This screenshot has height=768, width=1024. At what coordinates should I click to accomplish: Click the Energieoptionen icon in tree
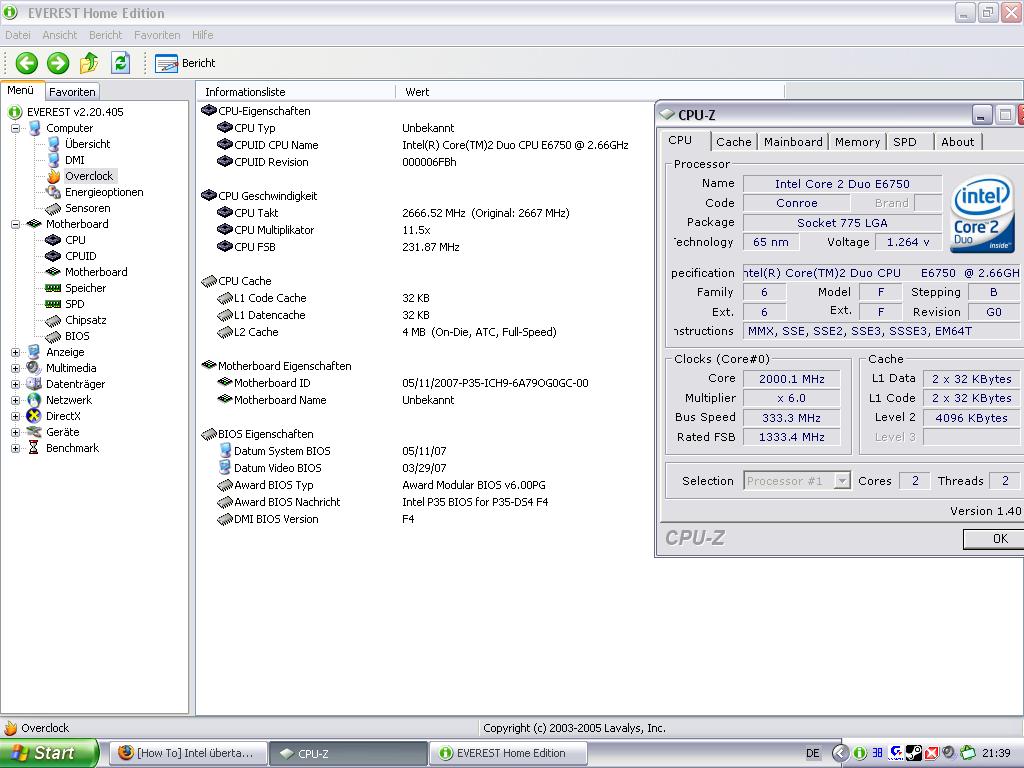click(x=54, y=192)
